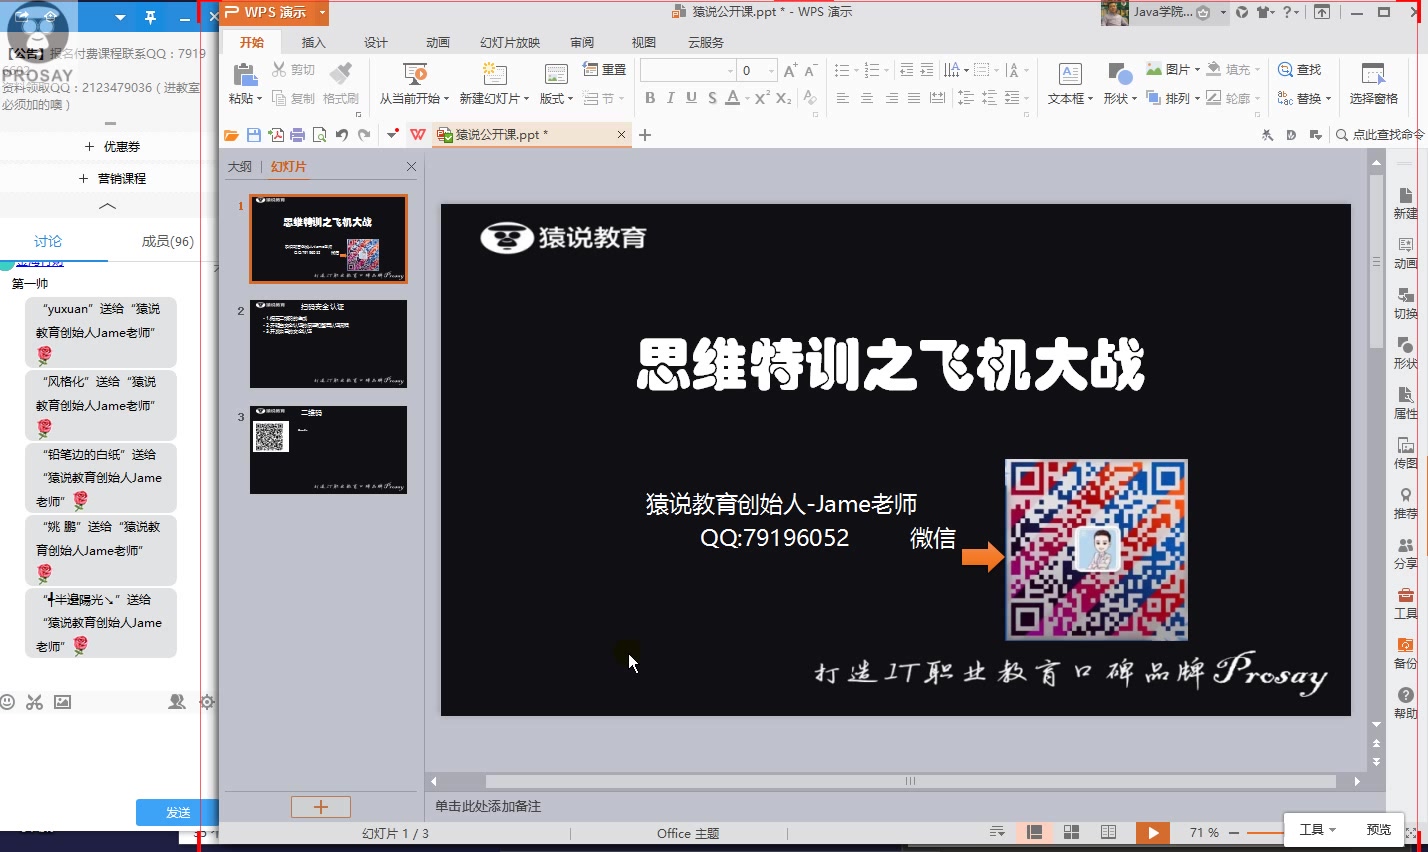This screenshot has width=1428, height=852.
Task: Open the Selection Pane (选择窗格)
Action: click(x=1373, y=83)
